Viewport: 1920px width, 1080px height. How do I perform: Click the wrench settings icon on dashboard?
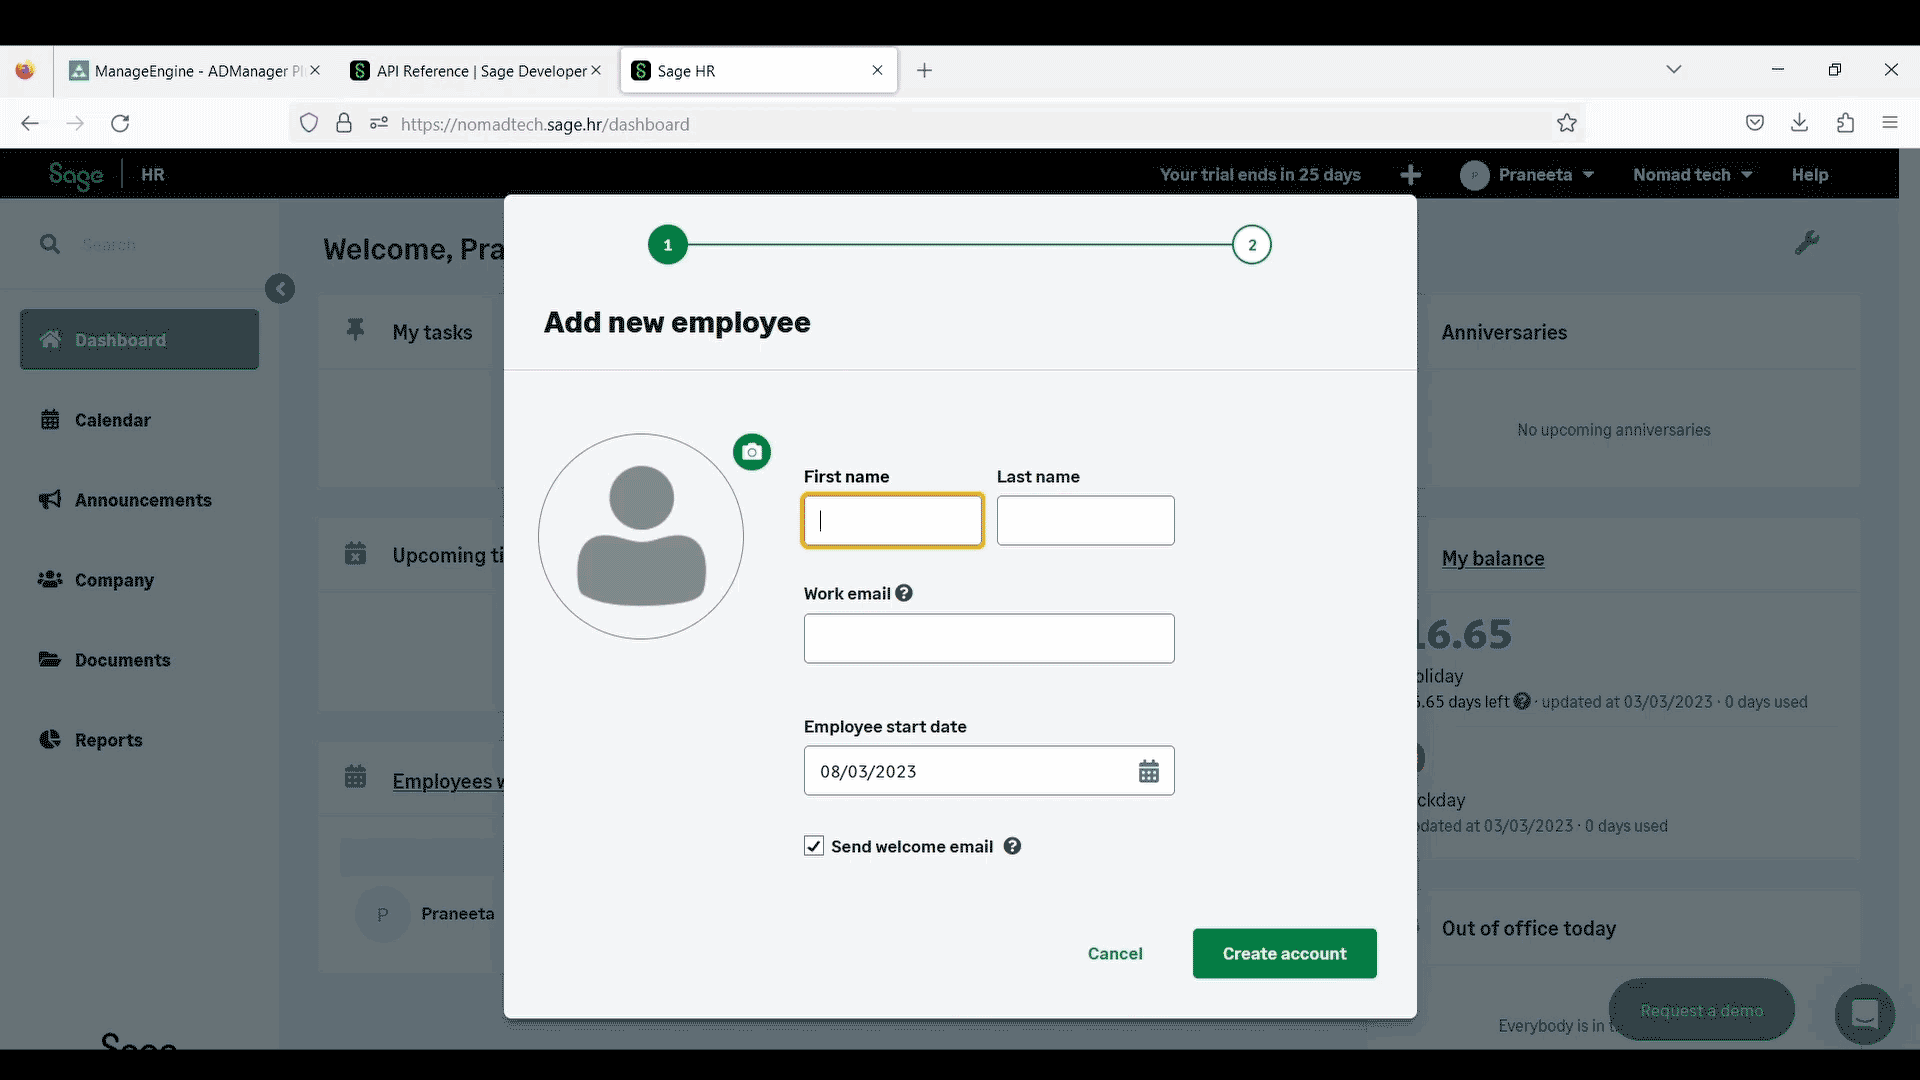1806,243
